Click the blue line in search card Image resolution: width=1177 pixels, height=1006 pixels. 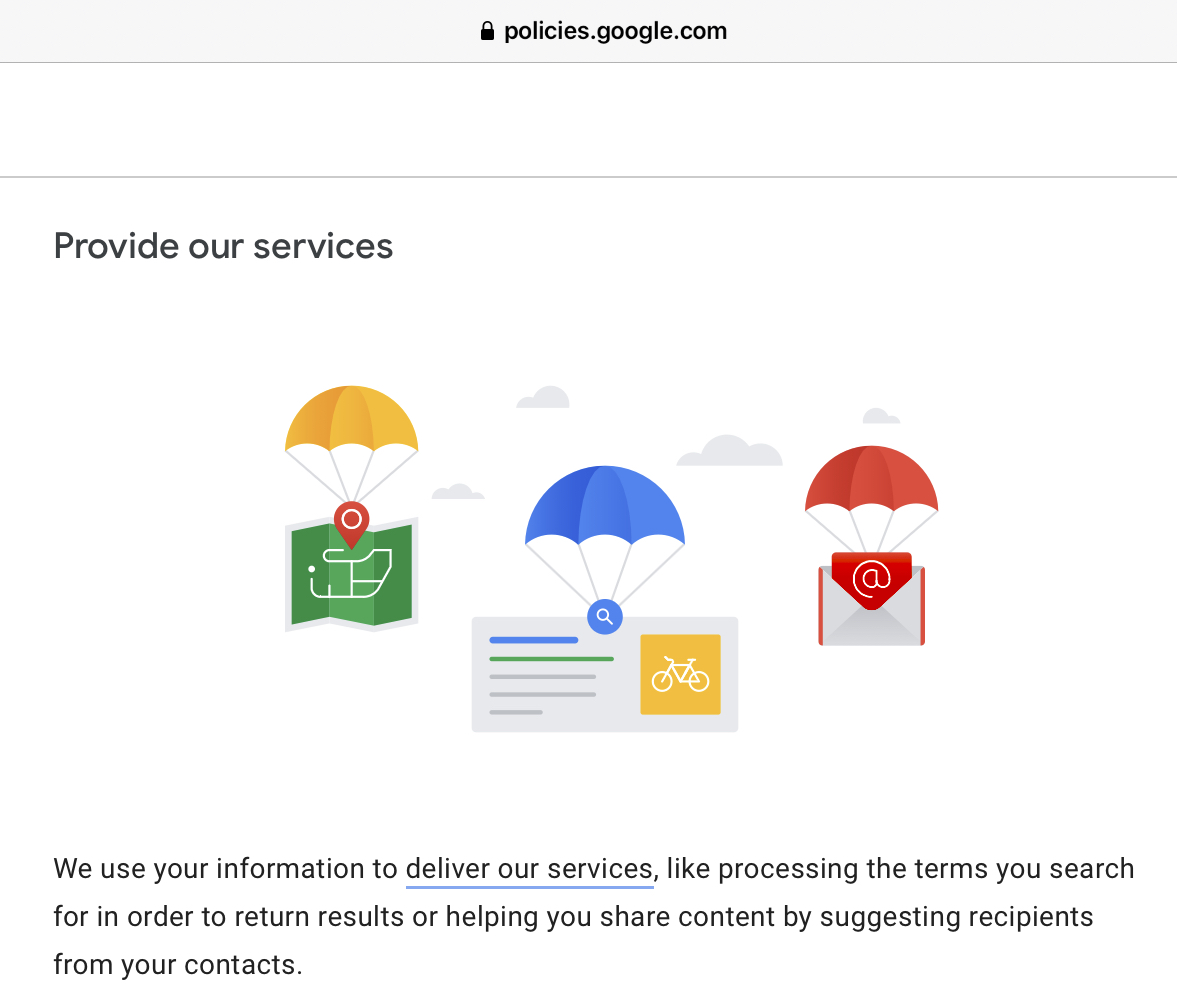tap(534, 640)
